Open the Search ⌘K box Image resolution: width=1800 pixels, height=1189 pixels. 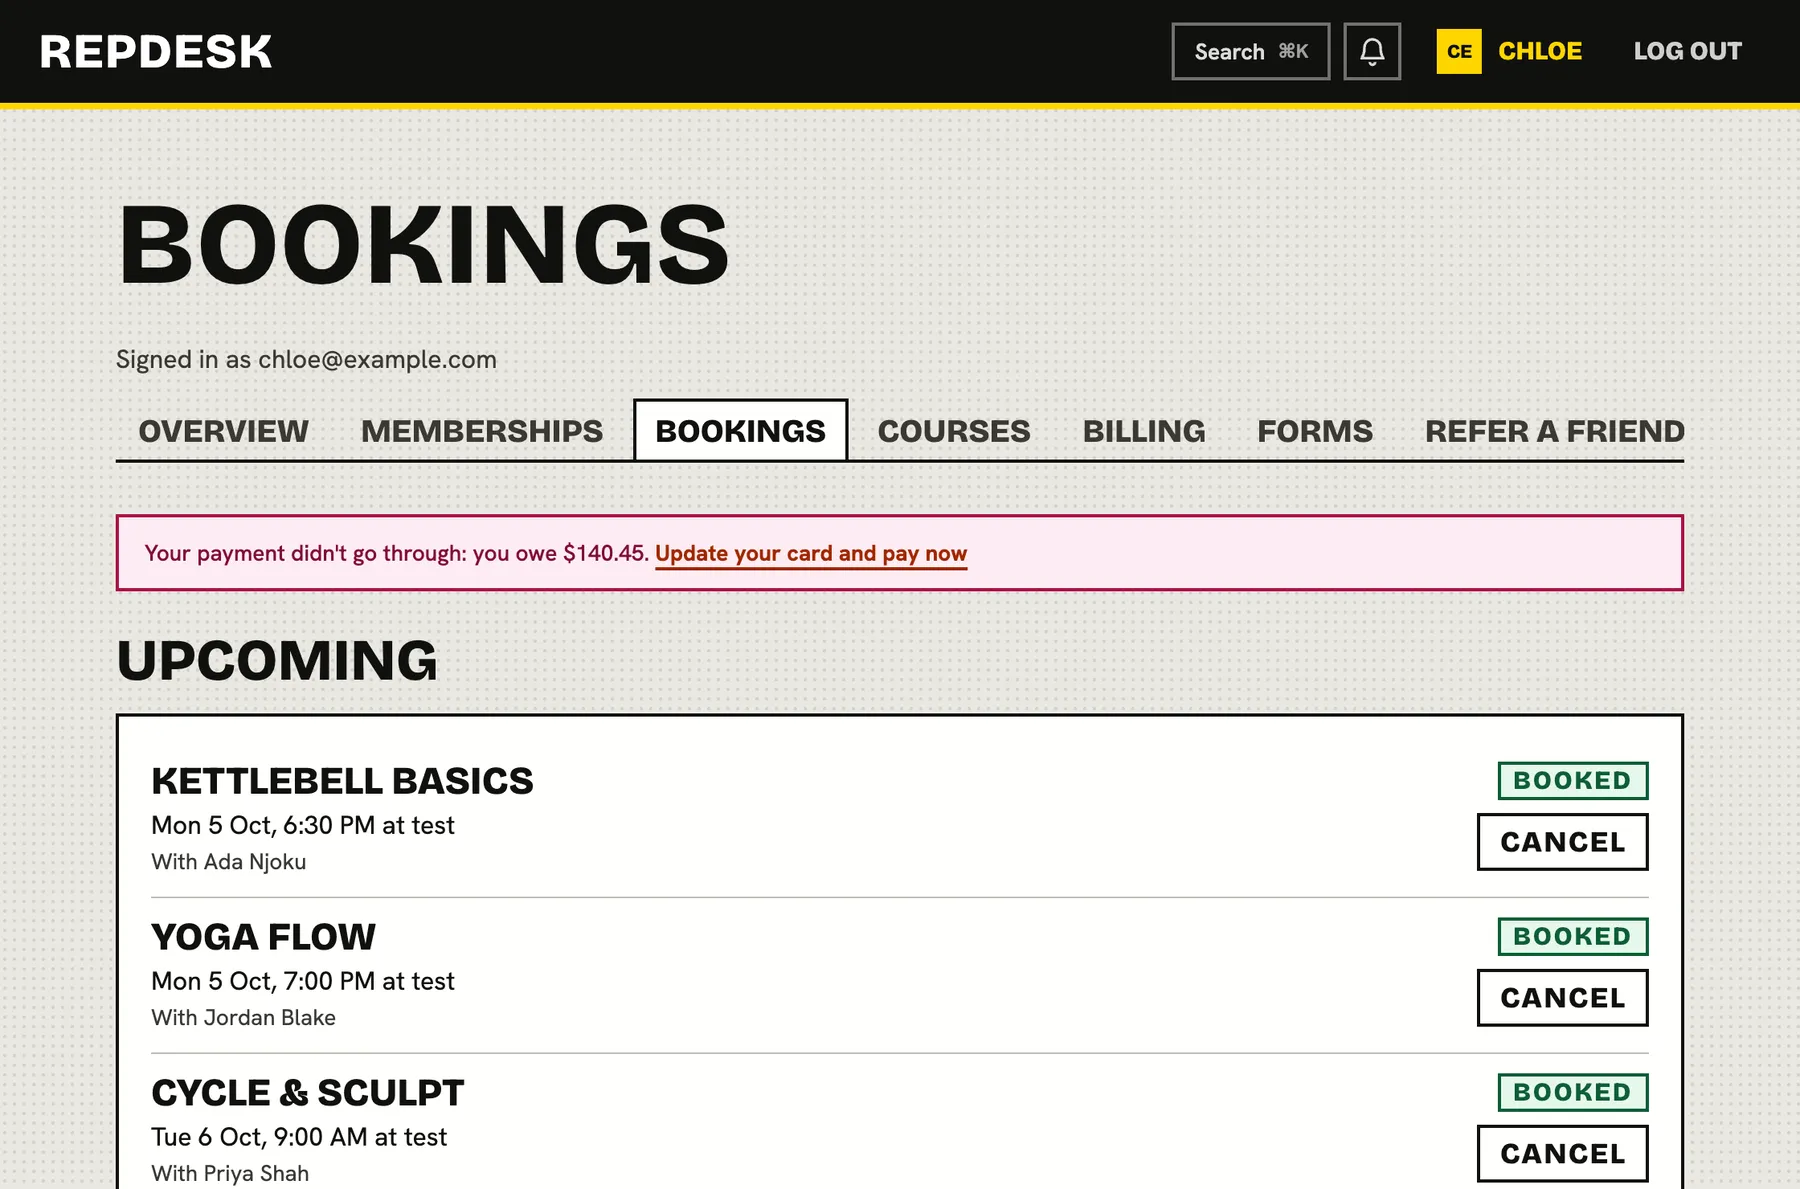click(1251, 51)
